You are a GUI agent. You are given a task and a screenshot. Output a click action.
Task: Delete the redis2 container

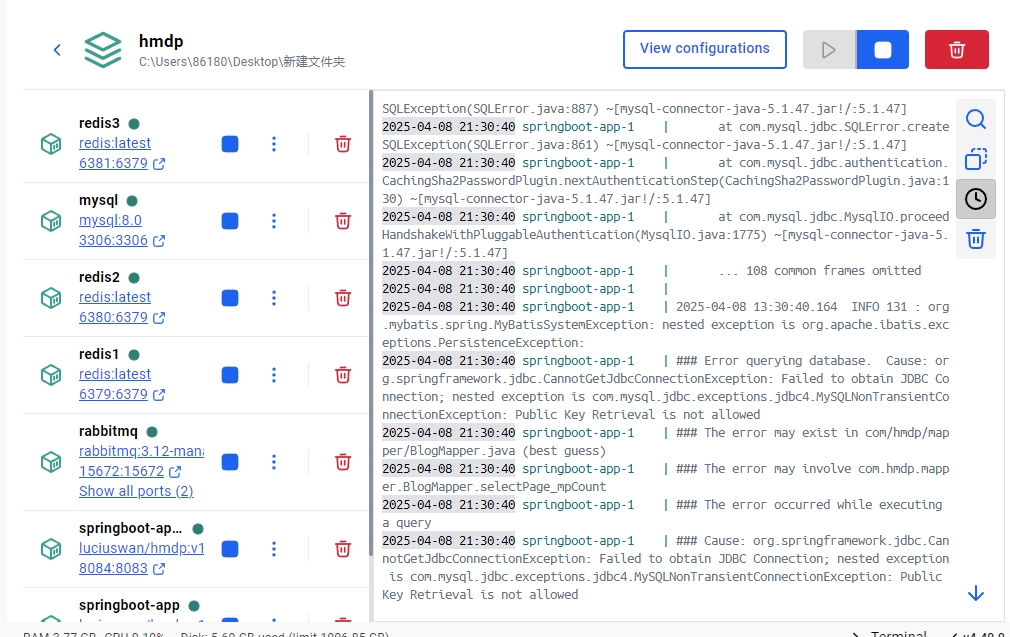pyautogui.click(x=343, y=298)
